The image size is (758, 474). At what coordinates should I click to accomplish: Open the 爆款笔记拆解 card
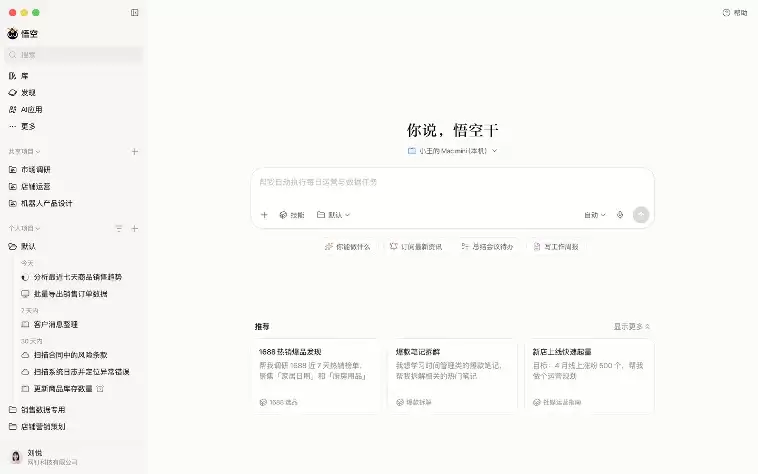(452, 377)
